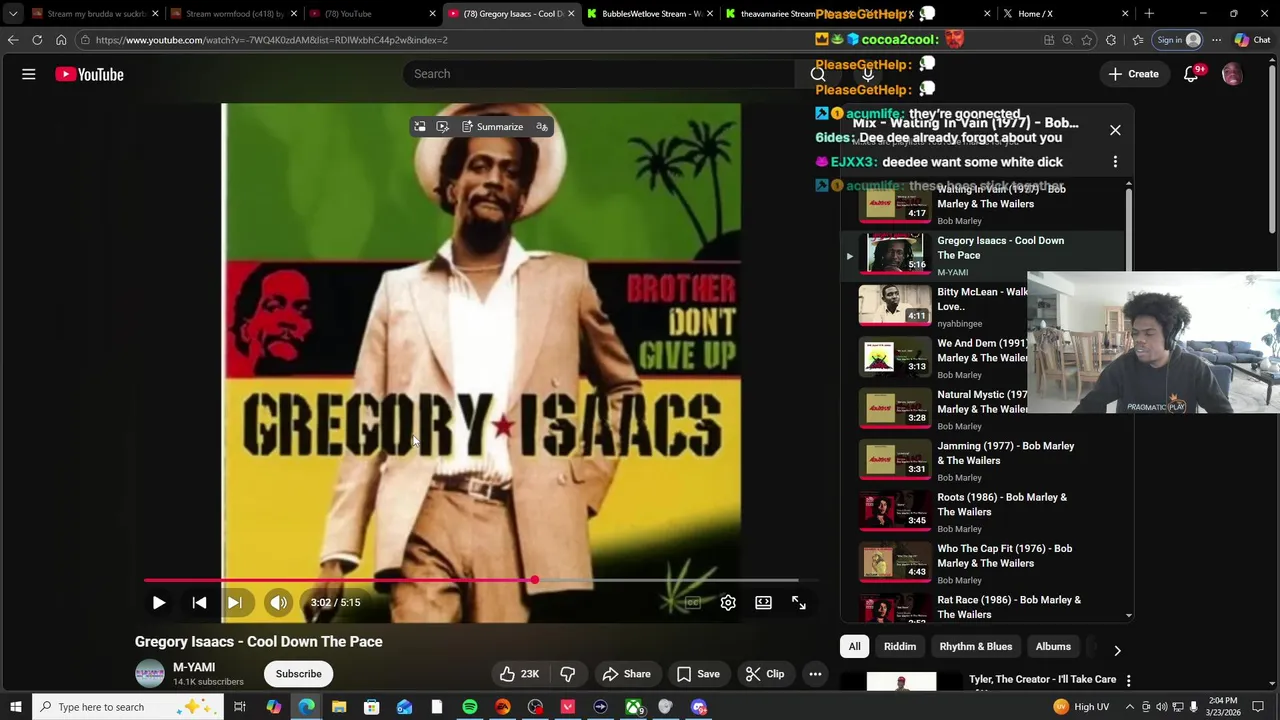This screenshot has width=1280, height=720.
Task: Open the M-YAMI channel name link
Action: 194,667
